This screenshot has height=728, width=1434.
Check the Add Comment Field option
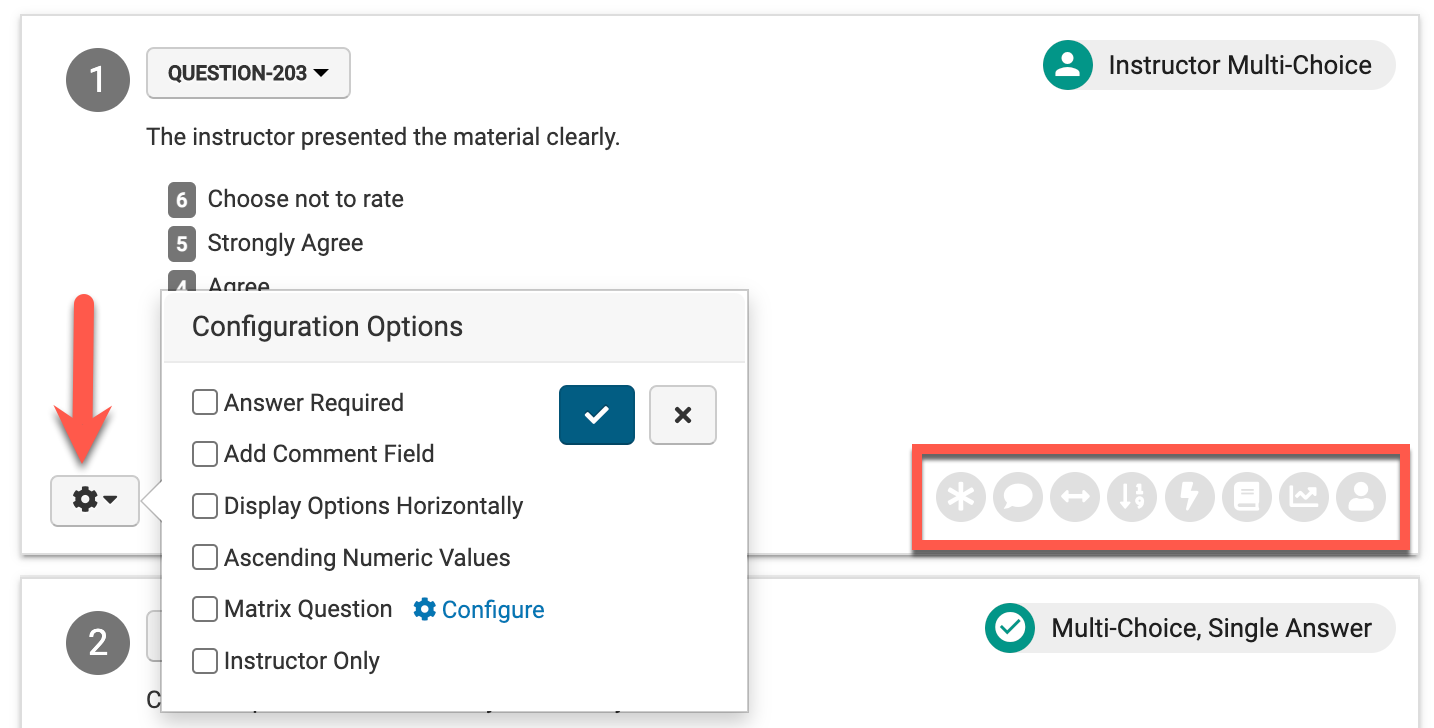pos(205,454)
